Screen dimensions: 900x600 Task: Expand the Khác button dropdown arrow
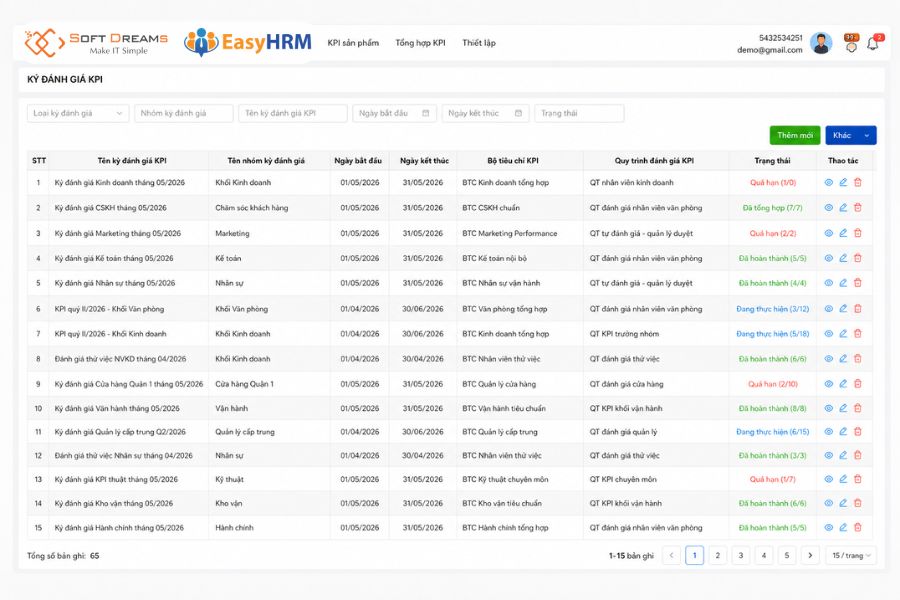point(867,136)
